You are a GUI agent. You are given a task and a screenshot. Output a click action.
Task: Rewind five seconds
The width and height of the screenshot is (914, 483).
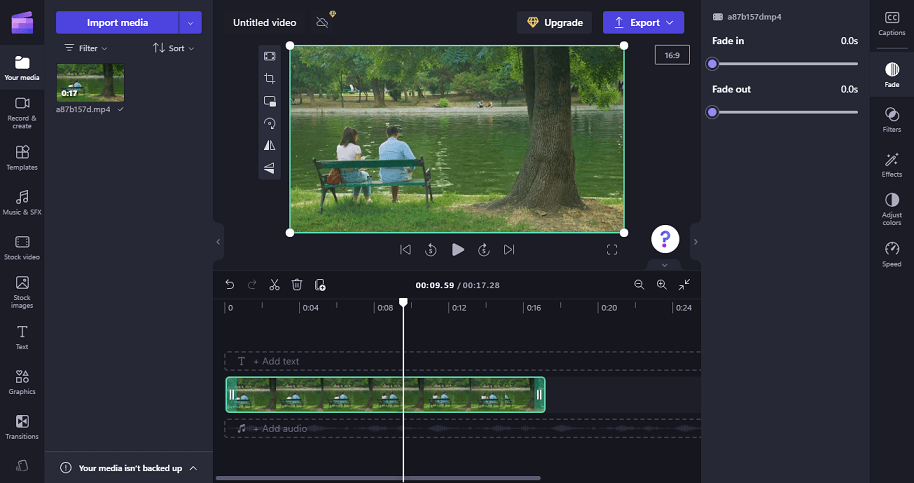point(431,250)
